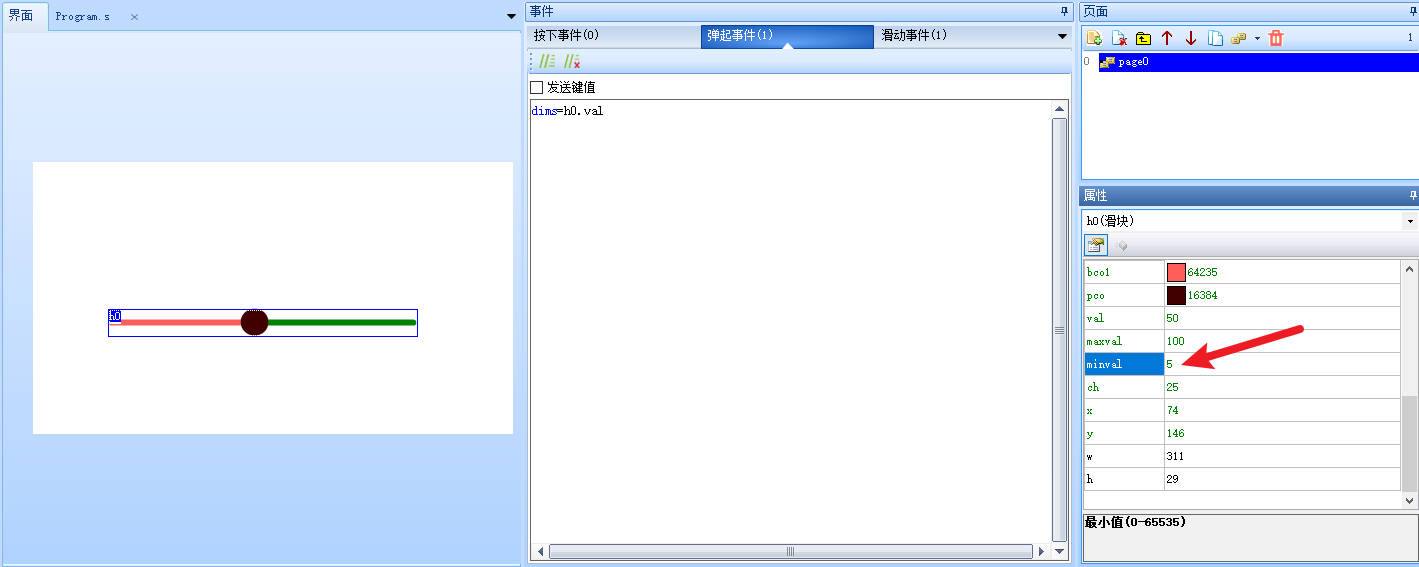Open dropdown arrow beside page toolbar icon
The height and width of the screenshot is (567, 1419).
1257,38
